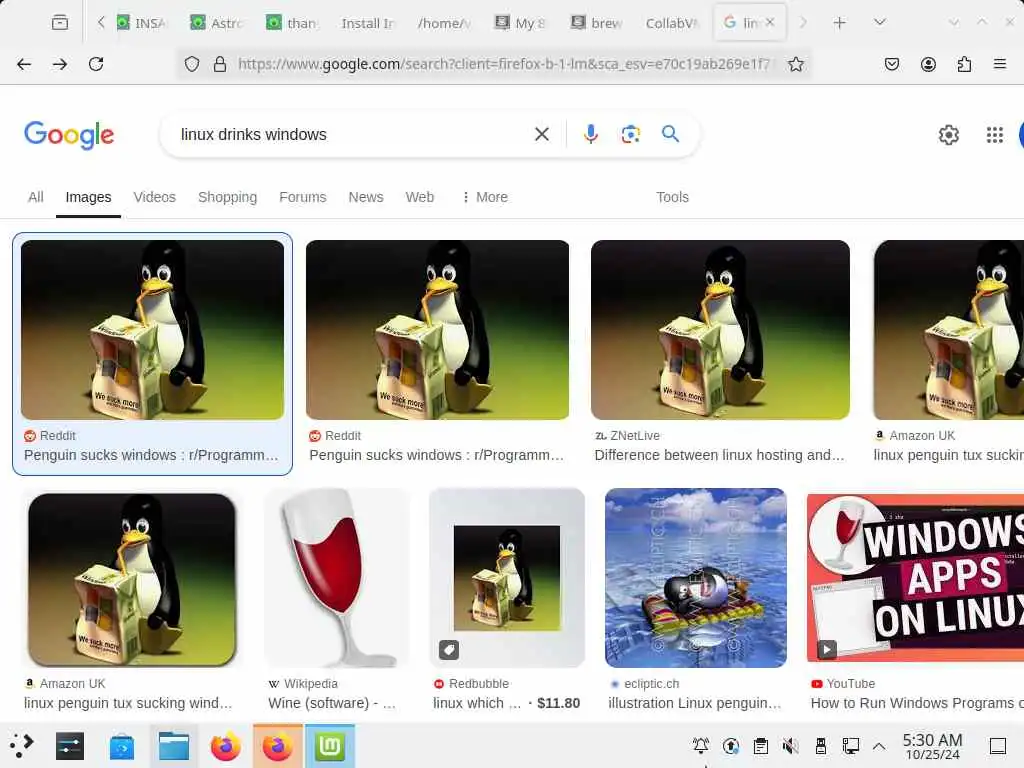
Task: Expand the More search filters
Action: pyautogui.click(x=485, y=197)
